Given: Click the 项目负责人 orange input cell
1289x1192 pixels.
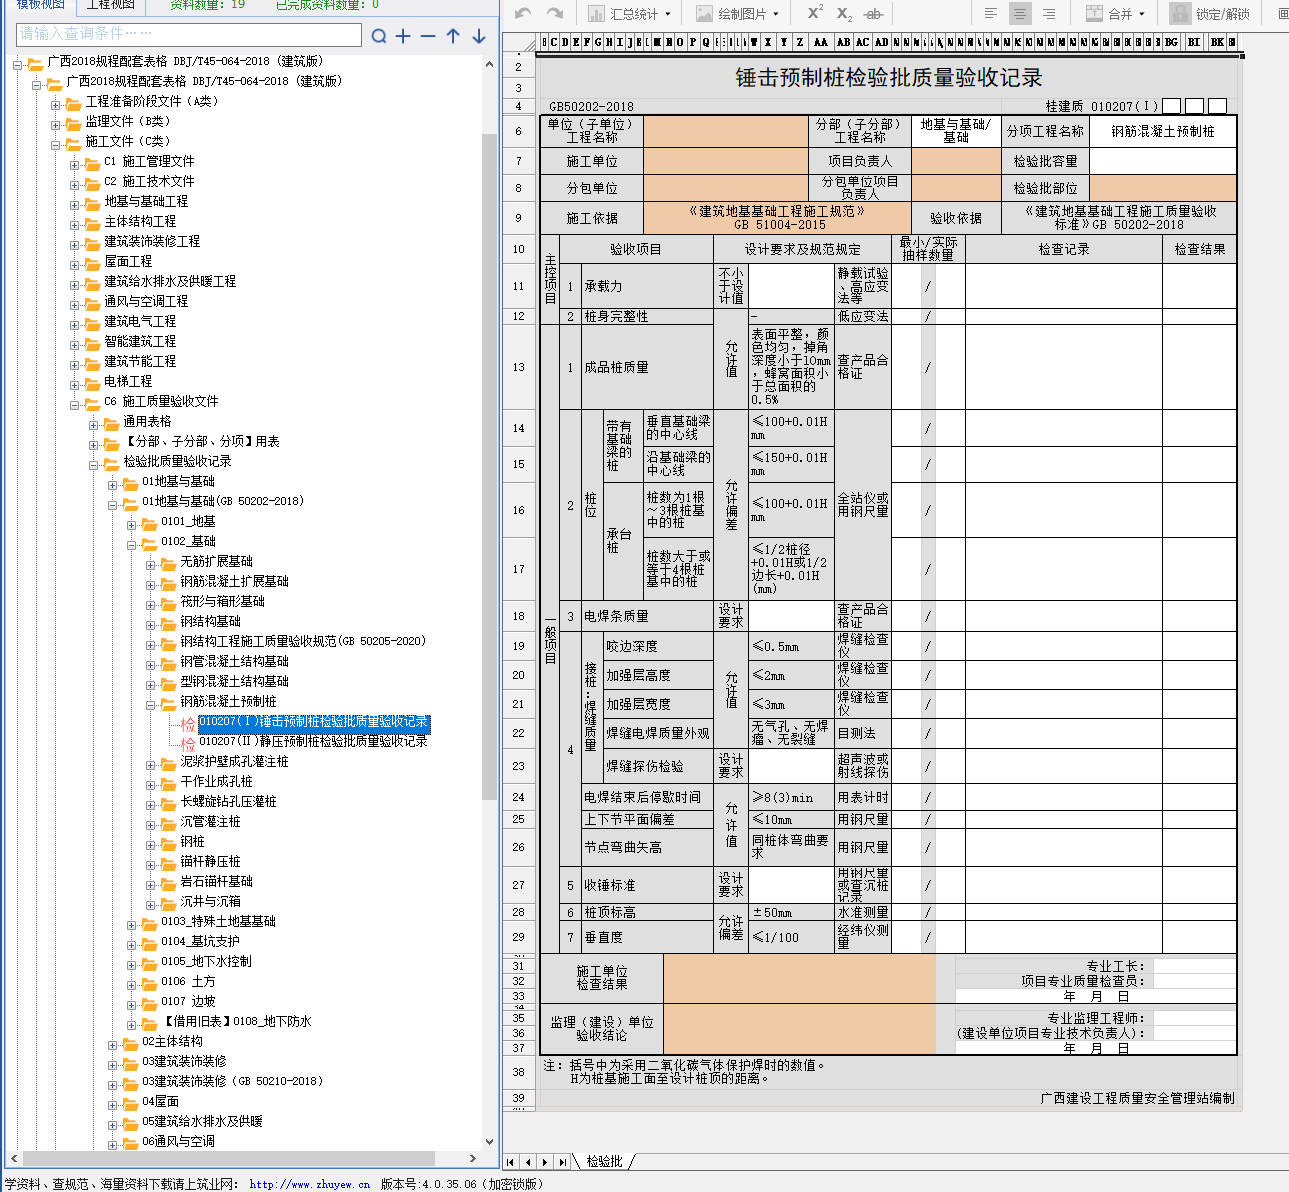Looking at the screenshot, I should point(956,161).
